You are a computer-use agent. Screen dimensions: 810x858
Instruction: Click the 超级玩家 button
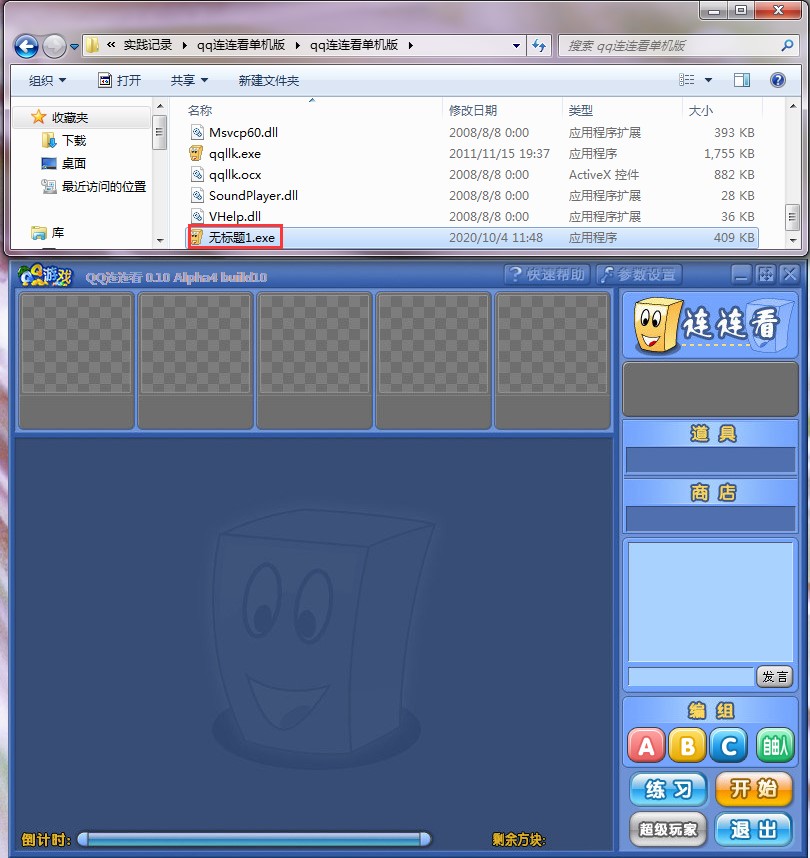pyautogui.click(x=668, y=830)
